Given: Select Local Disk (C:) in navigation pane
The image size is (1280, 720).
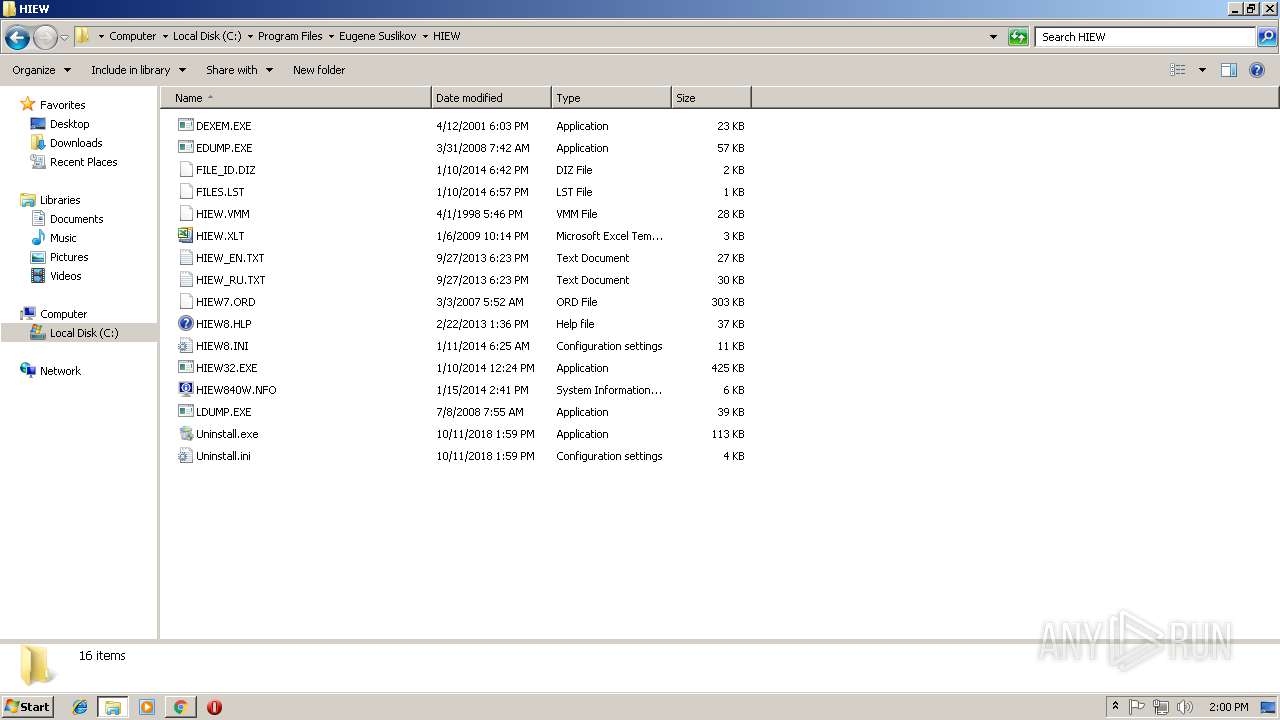Looking at the screenshot, I should click(x=84, y=333).
